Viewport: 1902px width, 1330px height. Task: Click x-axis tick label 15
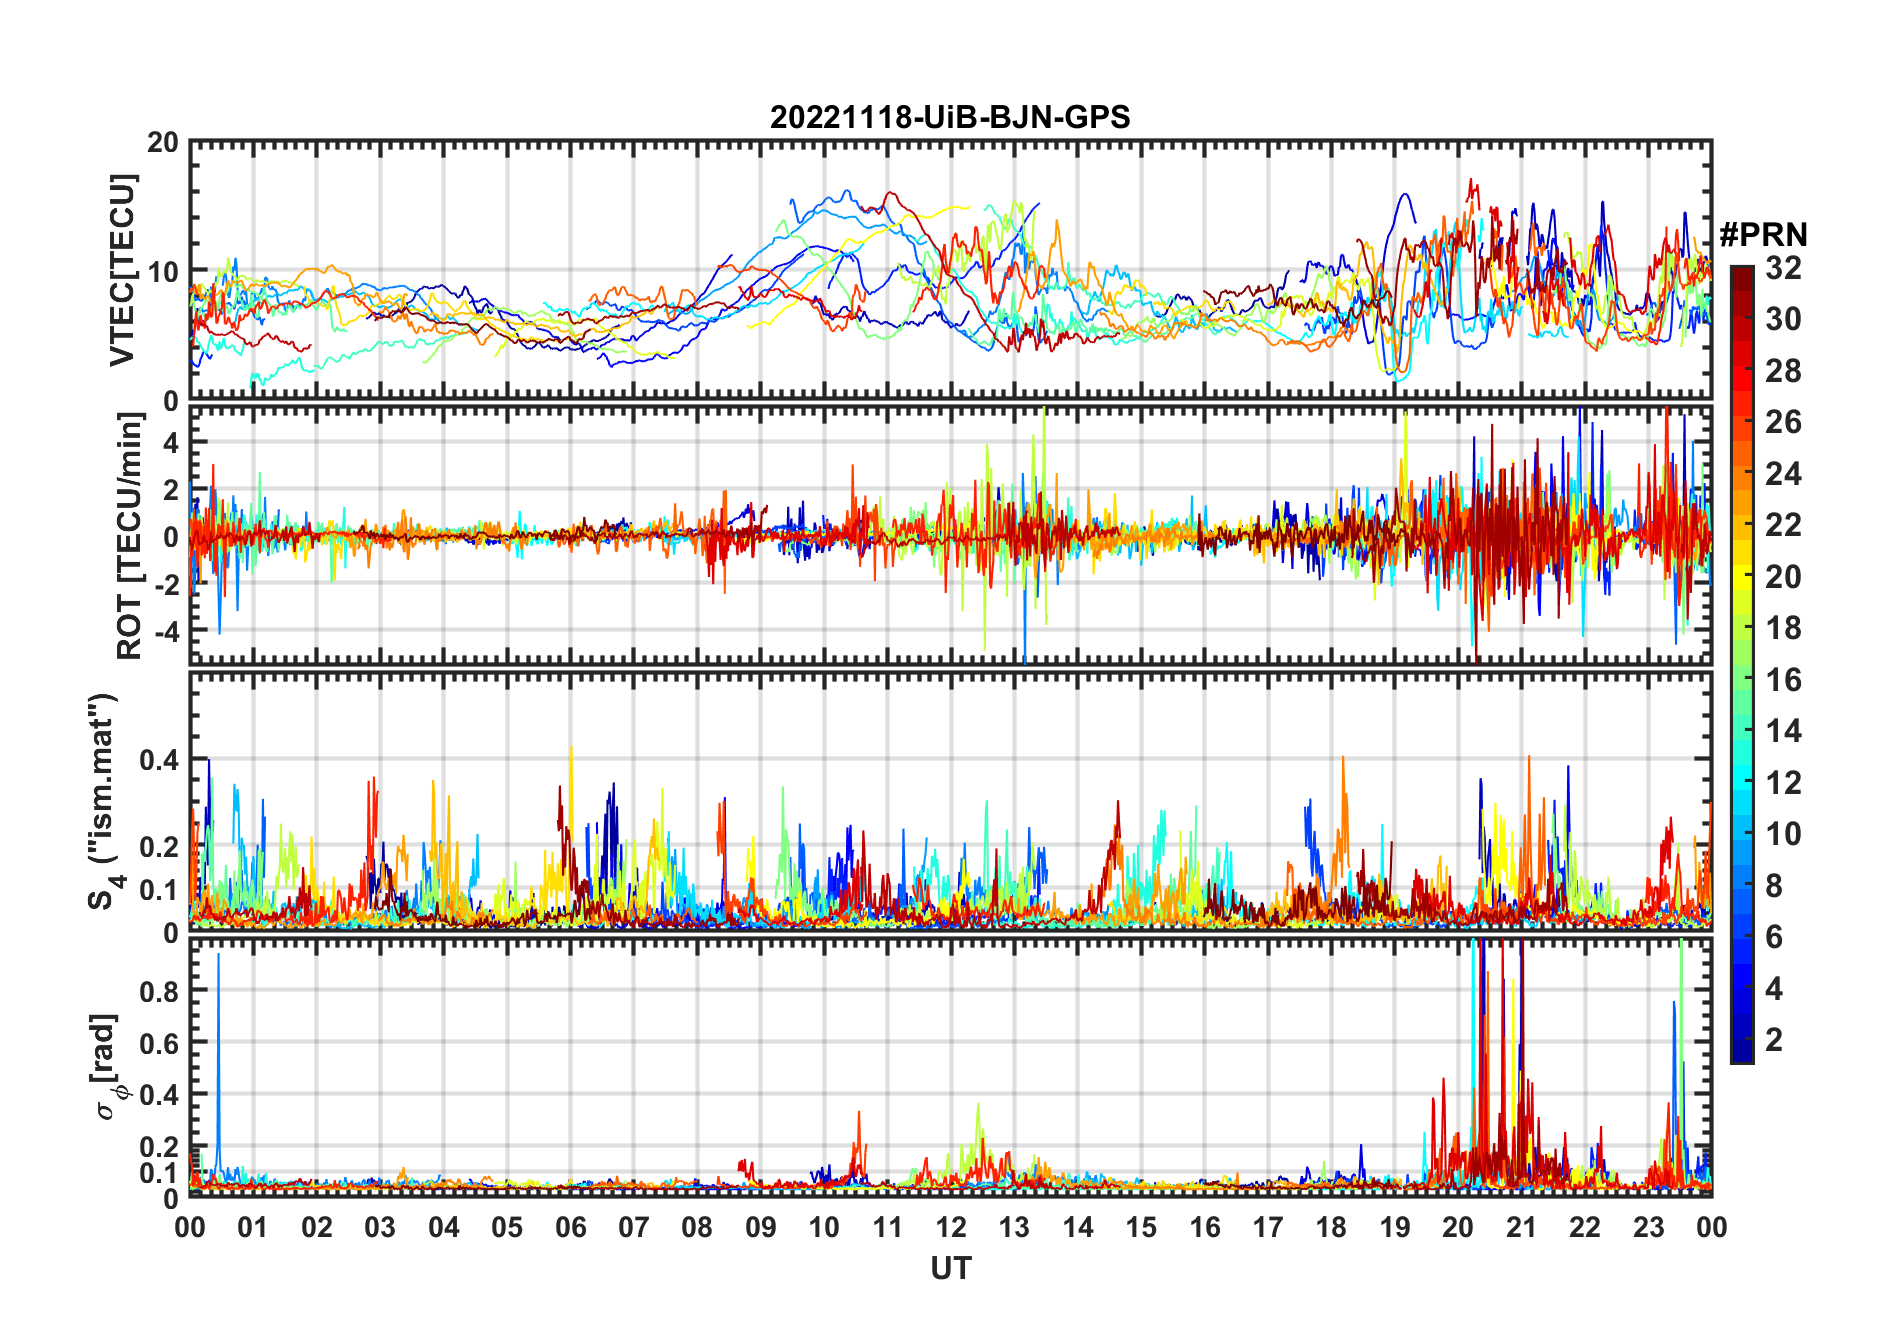pos(1141,1227)
